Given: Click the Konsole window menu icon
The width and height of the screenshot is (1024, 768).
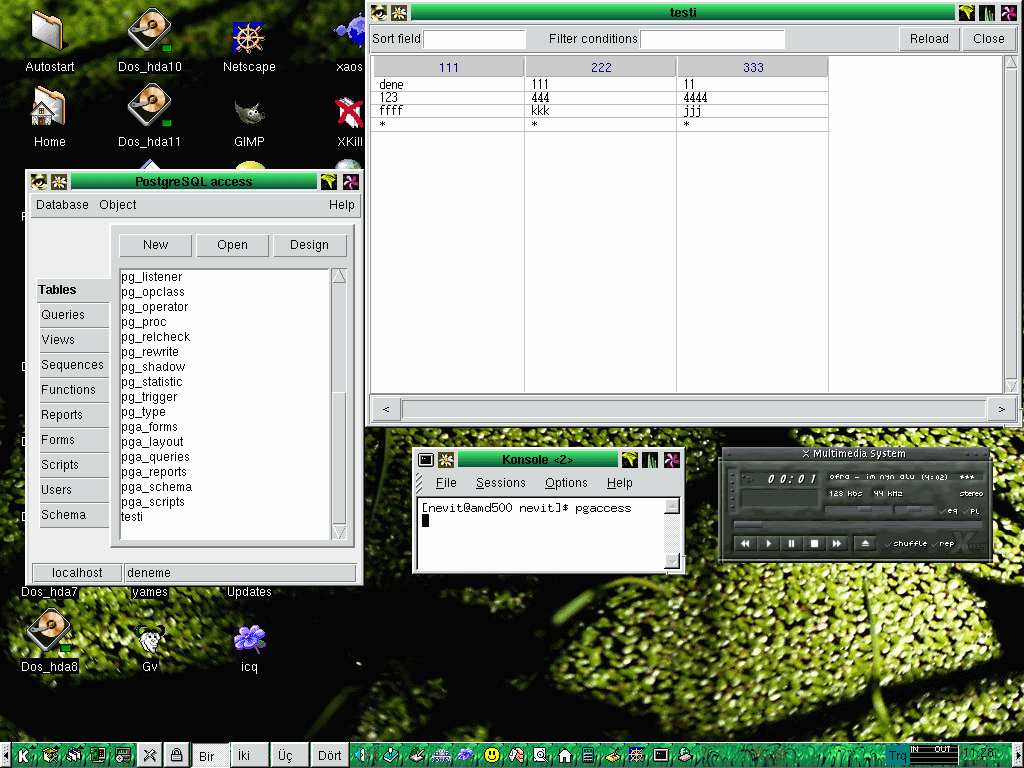Looking at the screenshot, I should [x=426, y=460].
